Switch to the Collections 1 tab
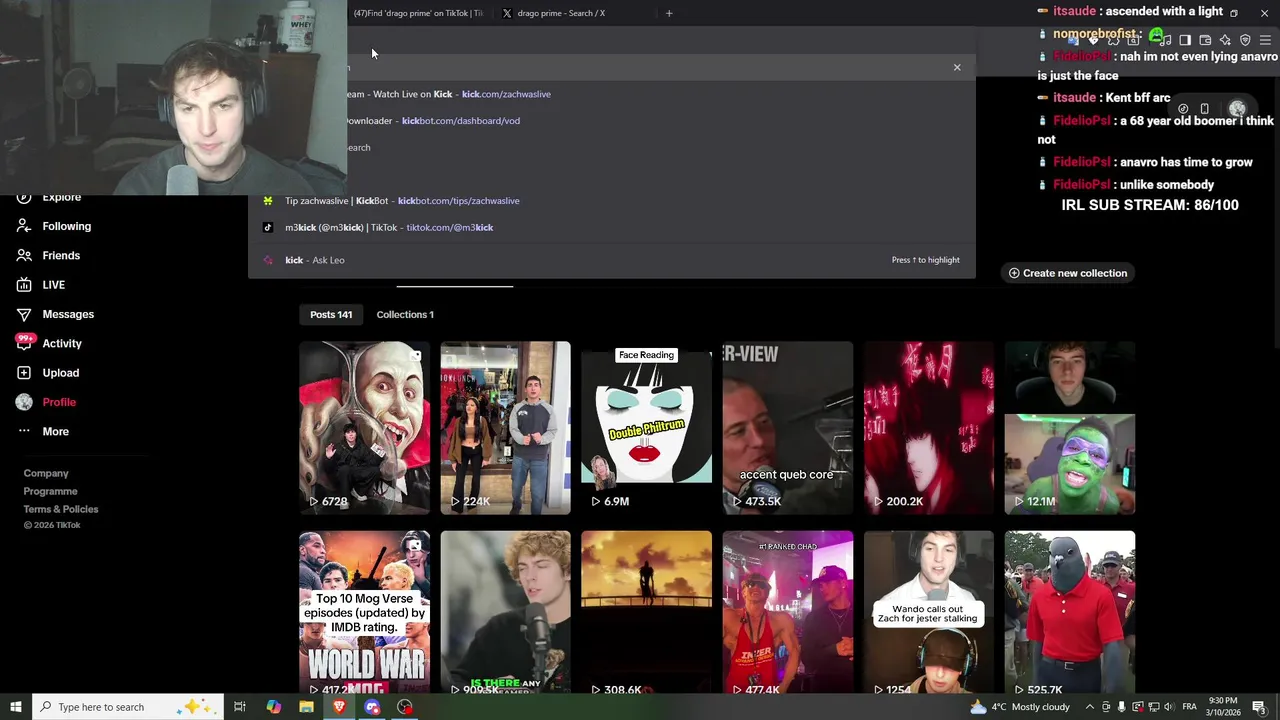Screen dimensions: 1280x720 pyautogui.click(x=405, y=314)
